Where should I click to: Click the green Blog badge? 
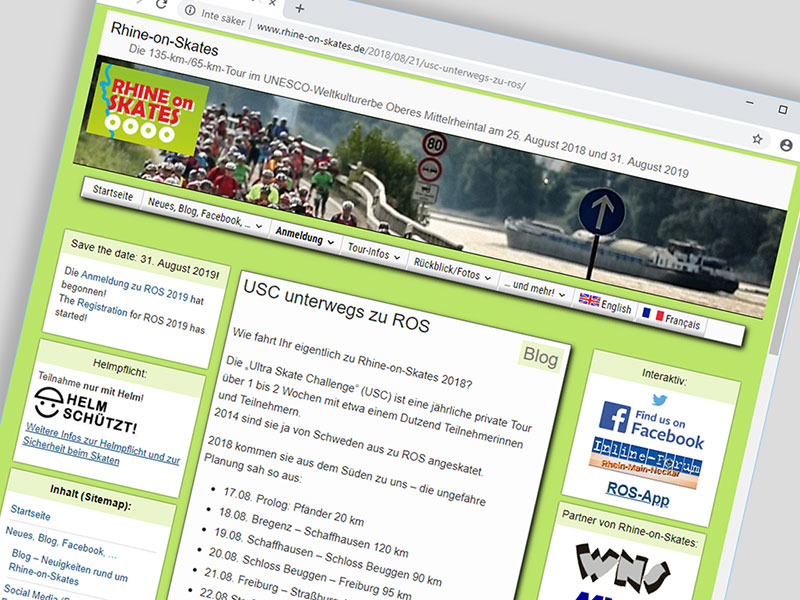coord(541,356)
